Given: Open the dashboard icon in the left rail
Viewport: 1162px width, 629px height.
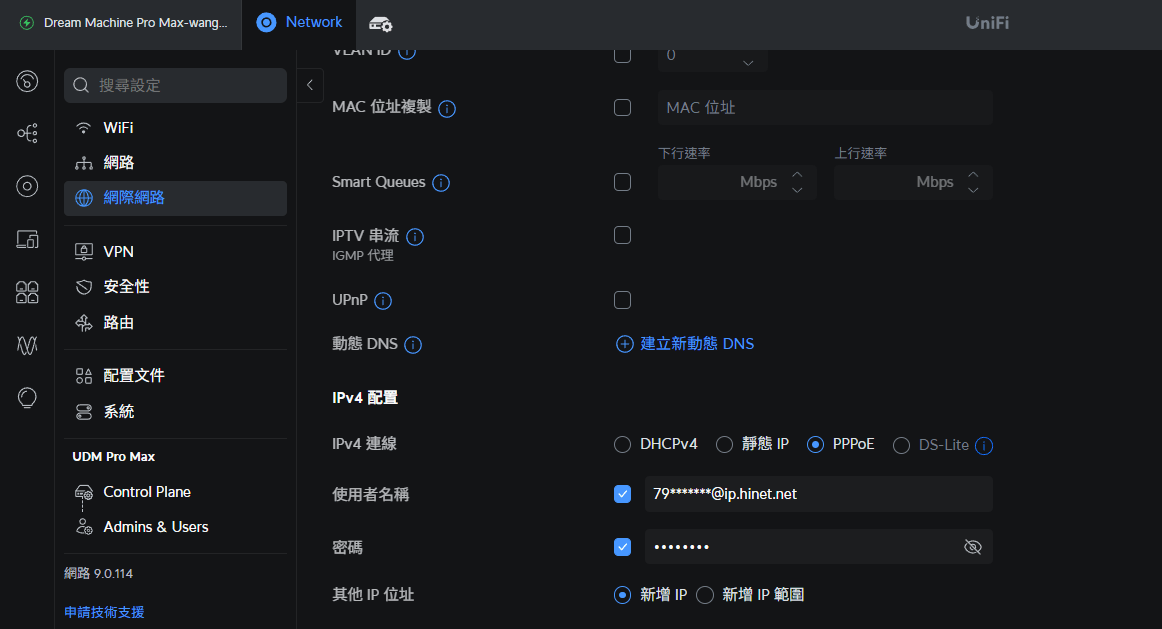Looking at the screenshot, I should (x=27, y=81).
